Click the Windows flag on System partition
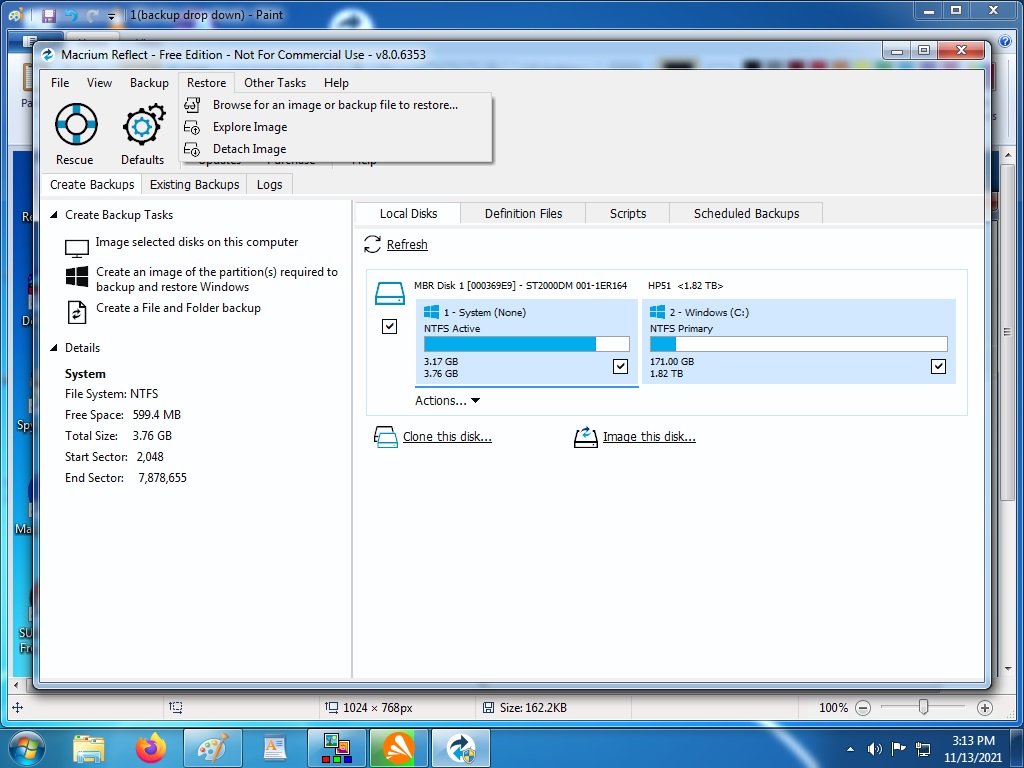The height and width of the screenshot is (768, 1024). [432, 312]
